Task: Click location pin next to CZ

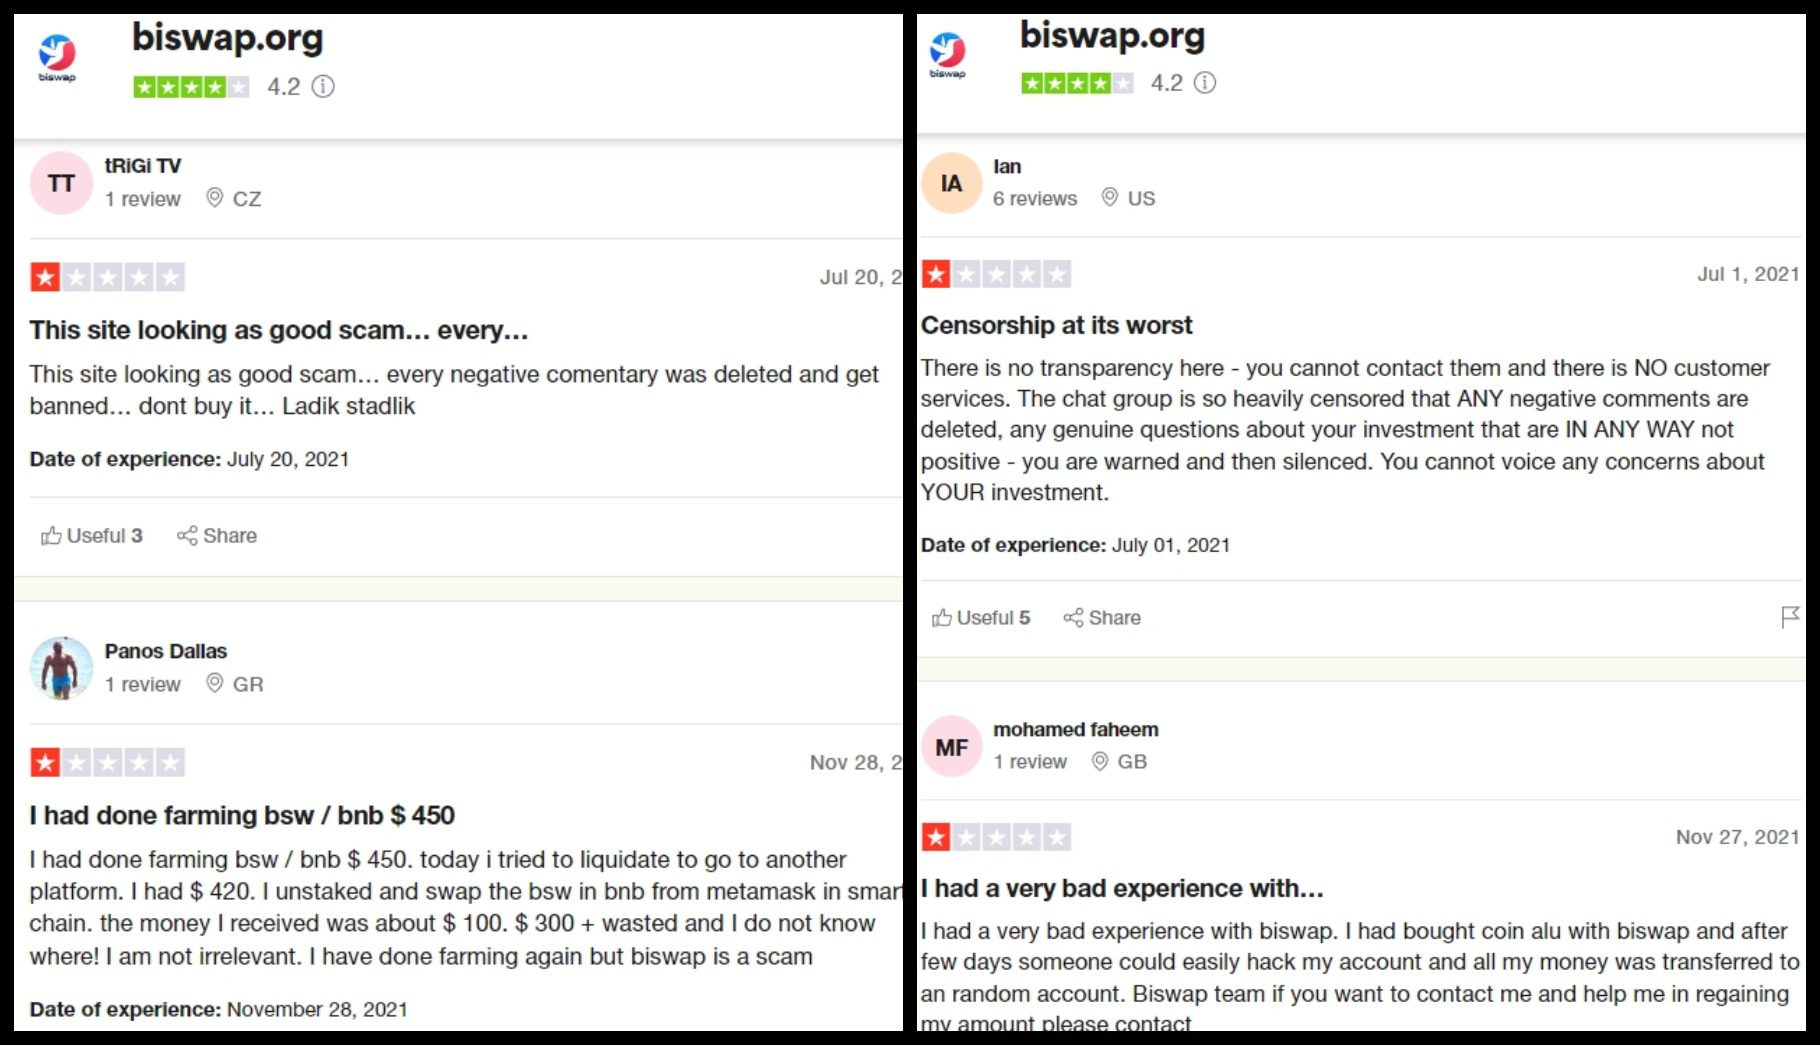Action: [214, 198]
